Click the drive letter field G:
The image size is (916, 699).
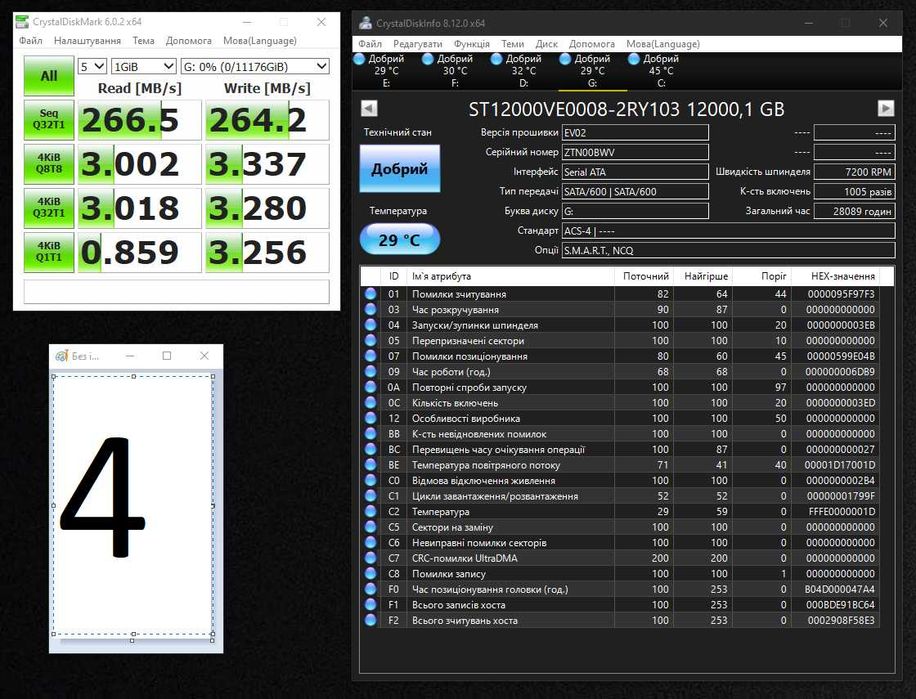pyautogui.click(x=635, y=211)
